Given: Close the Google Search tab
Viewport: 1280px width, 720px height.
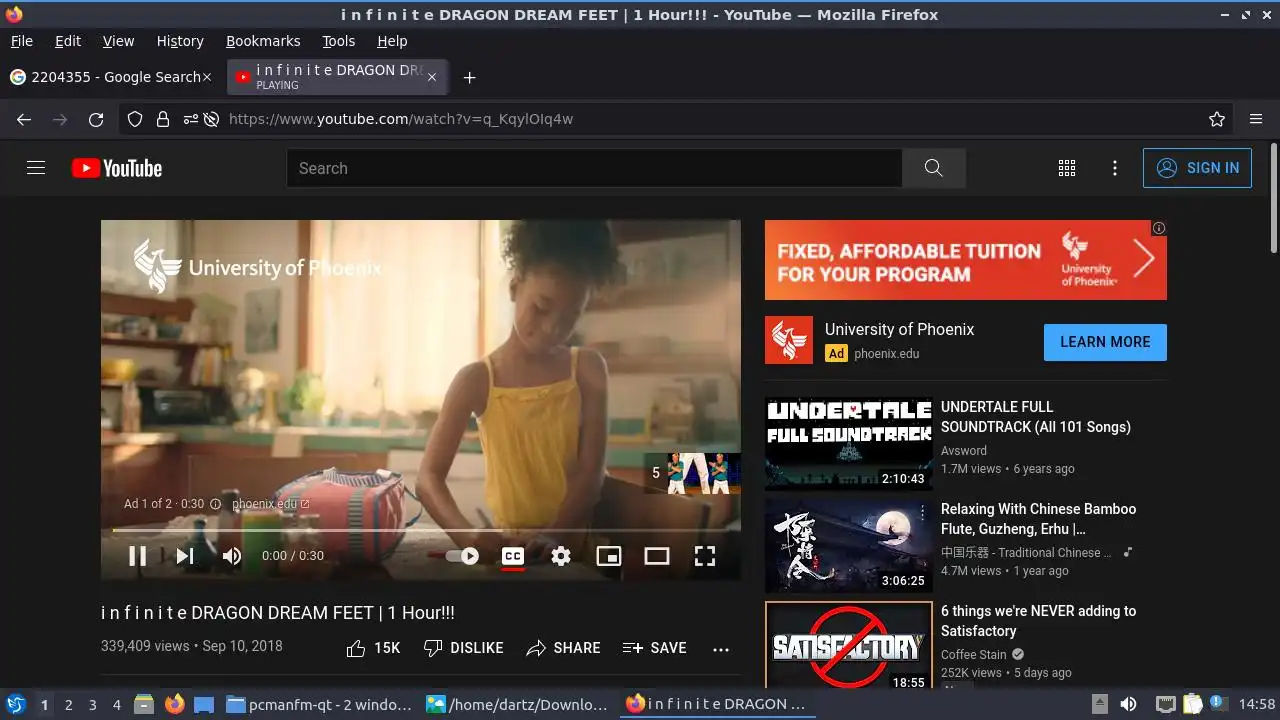Looking at the screenshot, I should [x=207, y=77].
